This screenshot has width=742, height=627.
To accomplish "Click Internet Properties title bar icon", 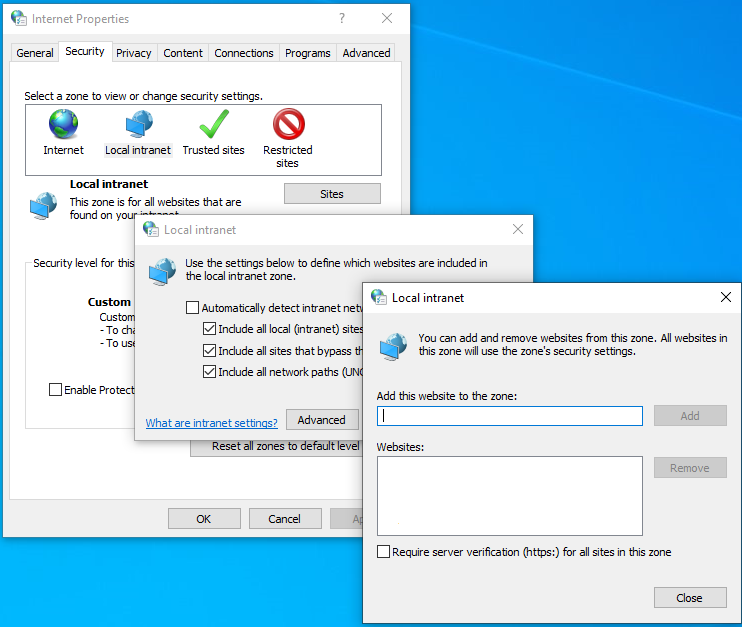I will (x=19, y=18).
